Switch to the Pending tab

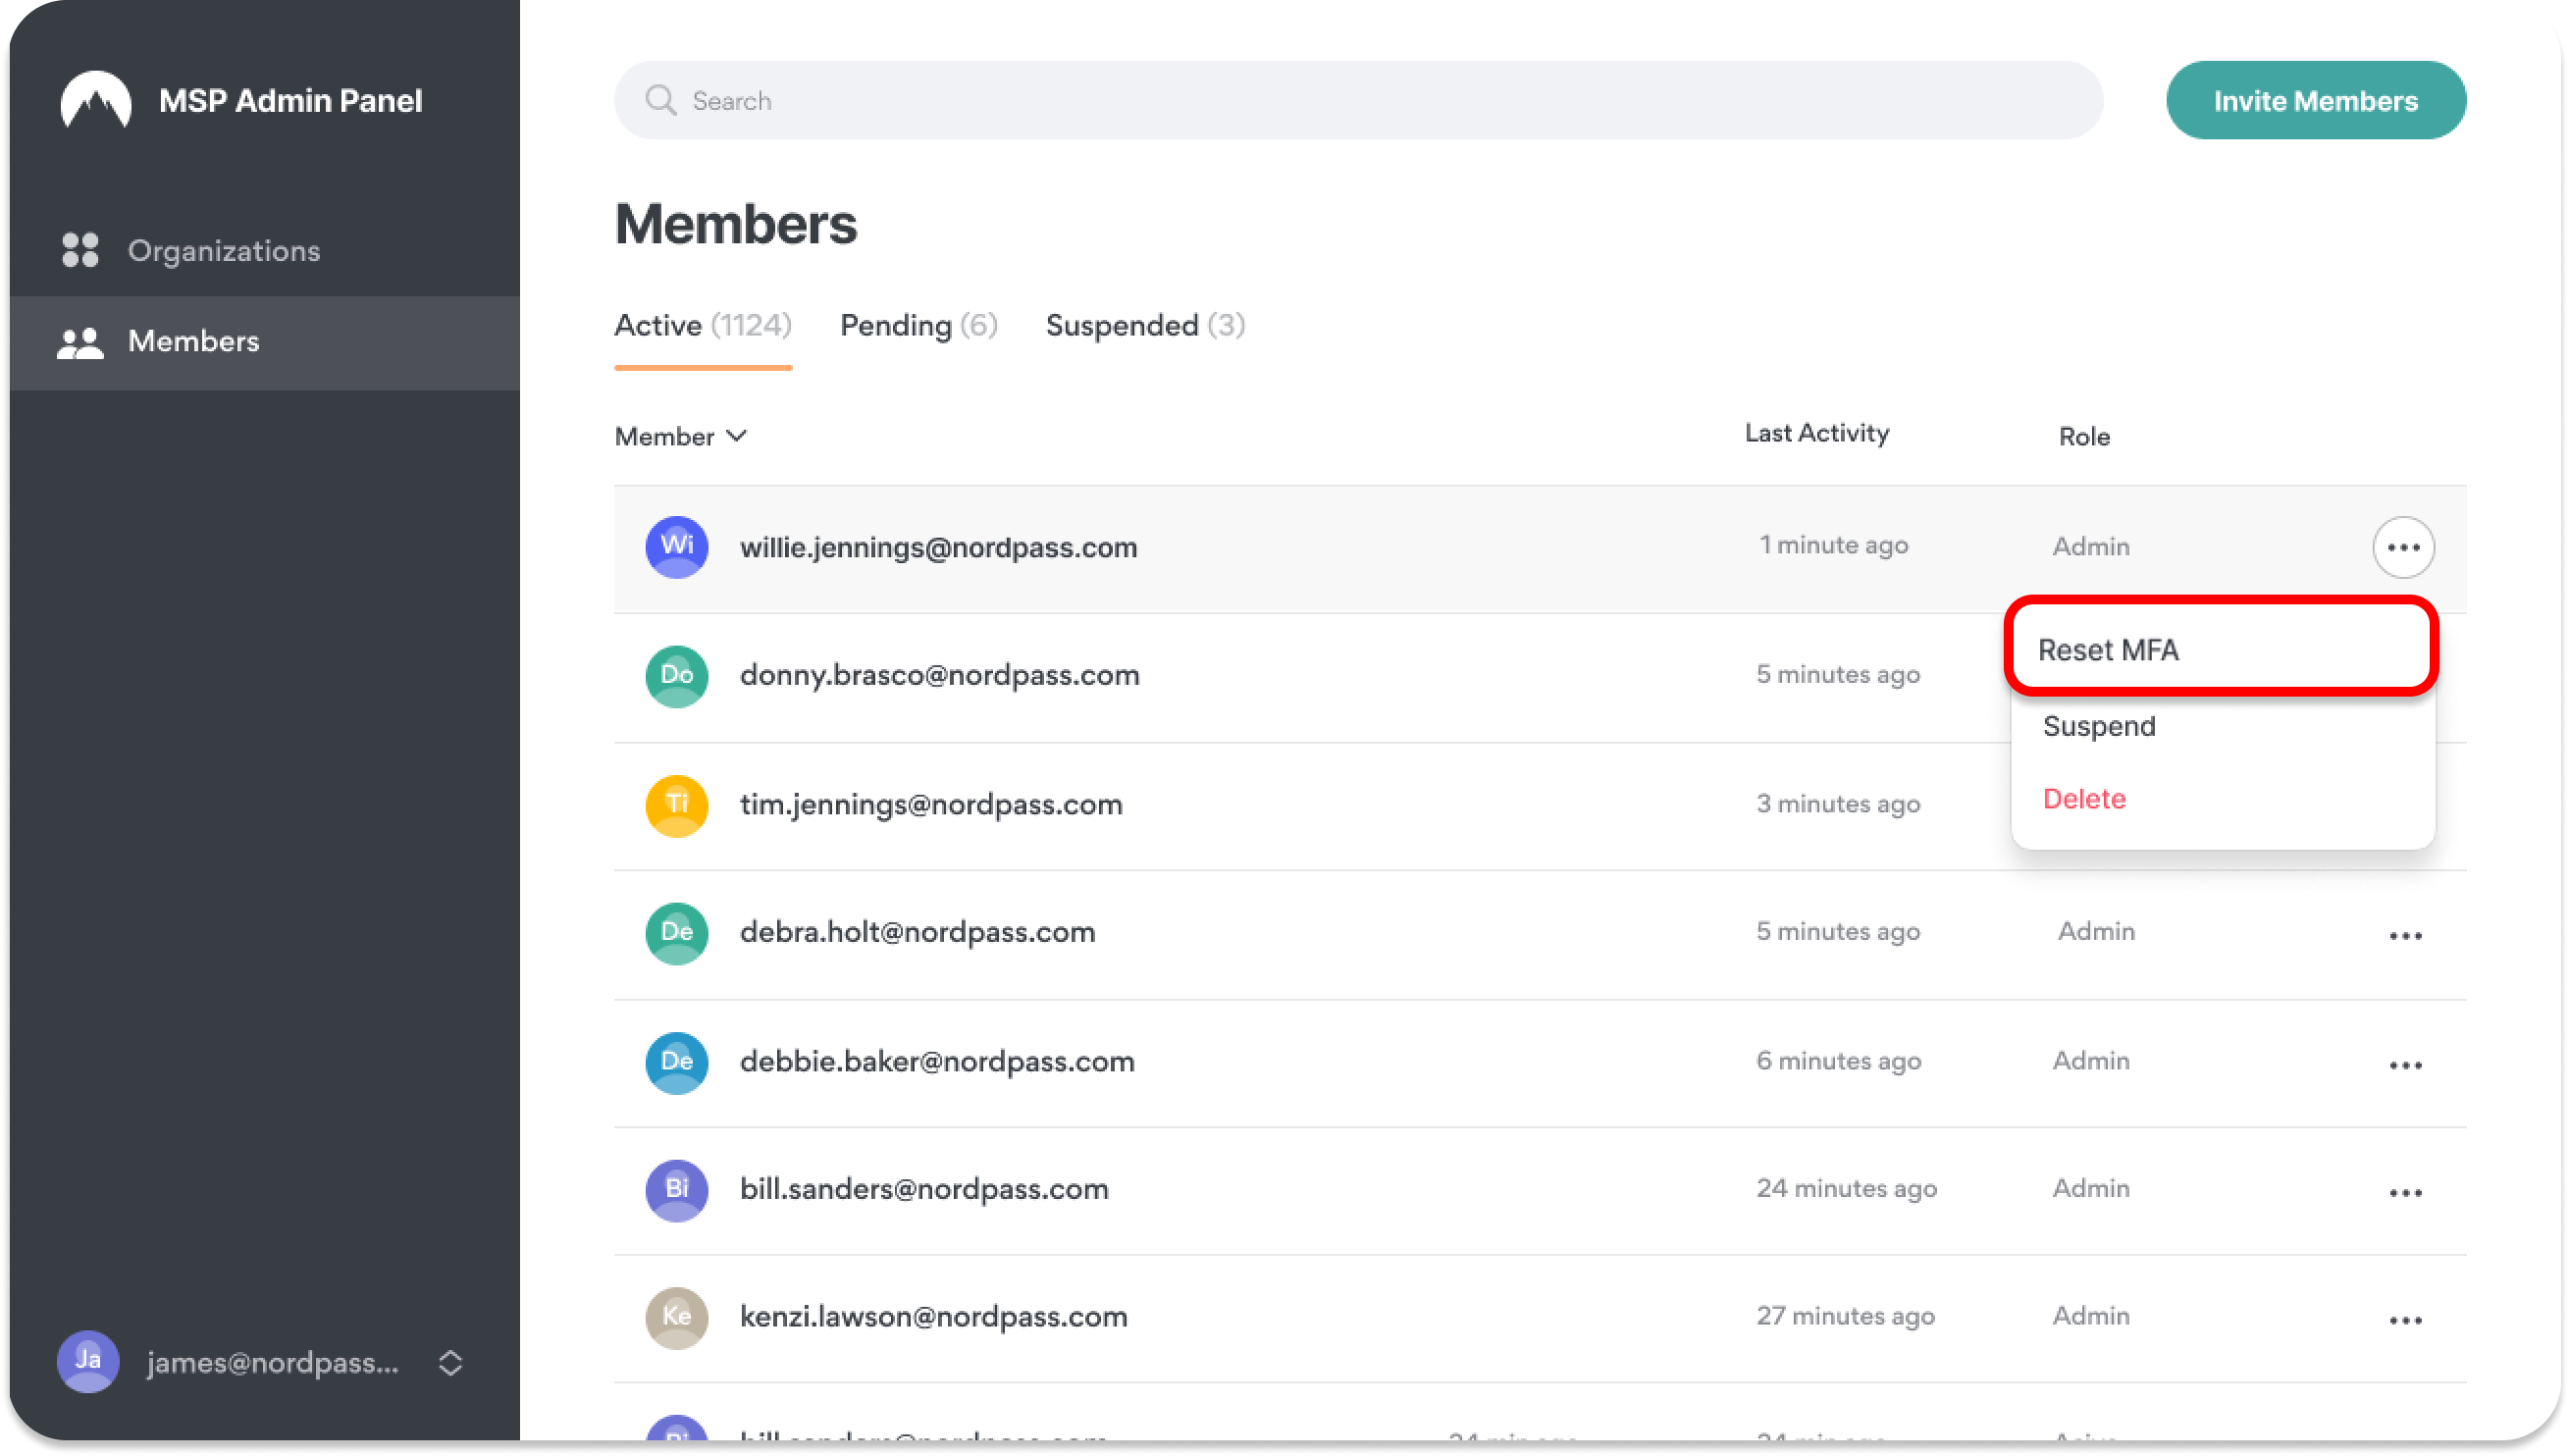point(918,326)
